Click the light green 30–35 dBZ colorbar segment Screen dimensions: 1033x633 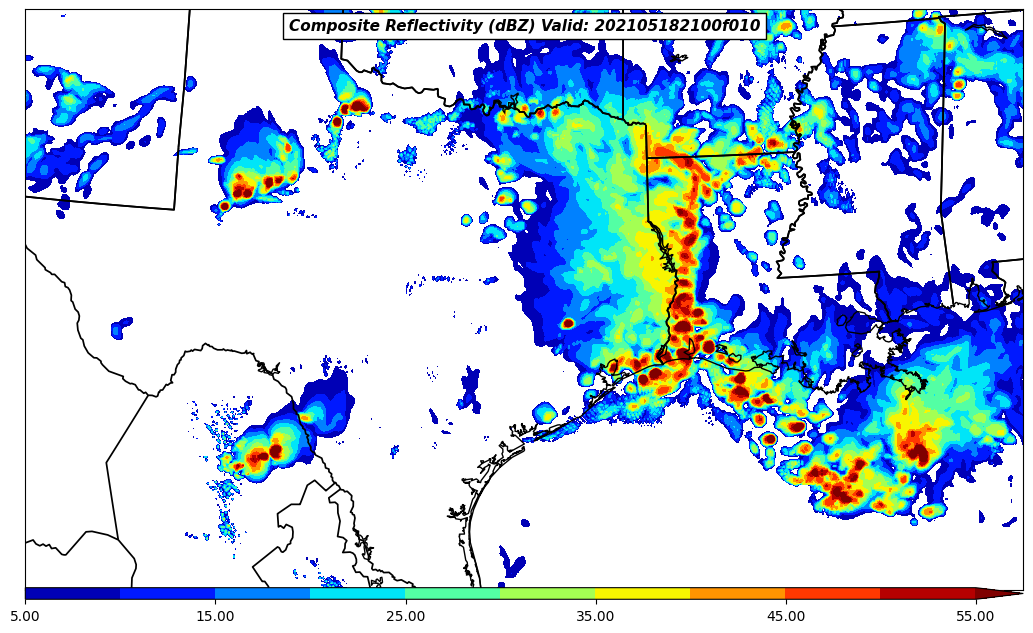pos(547,593)
